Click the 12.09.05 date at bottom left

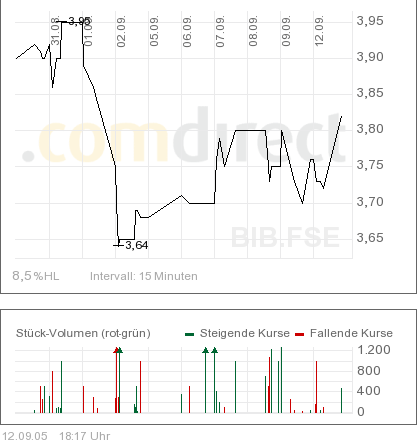(25, 436)
